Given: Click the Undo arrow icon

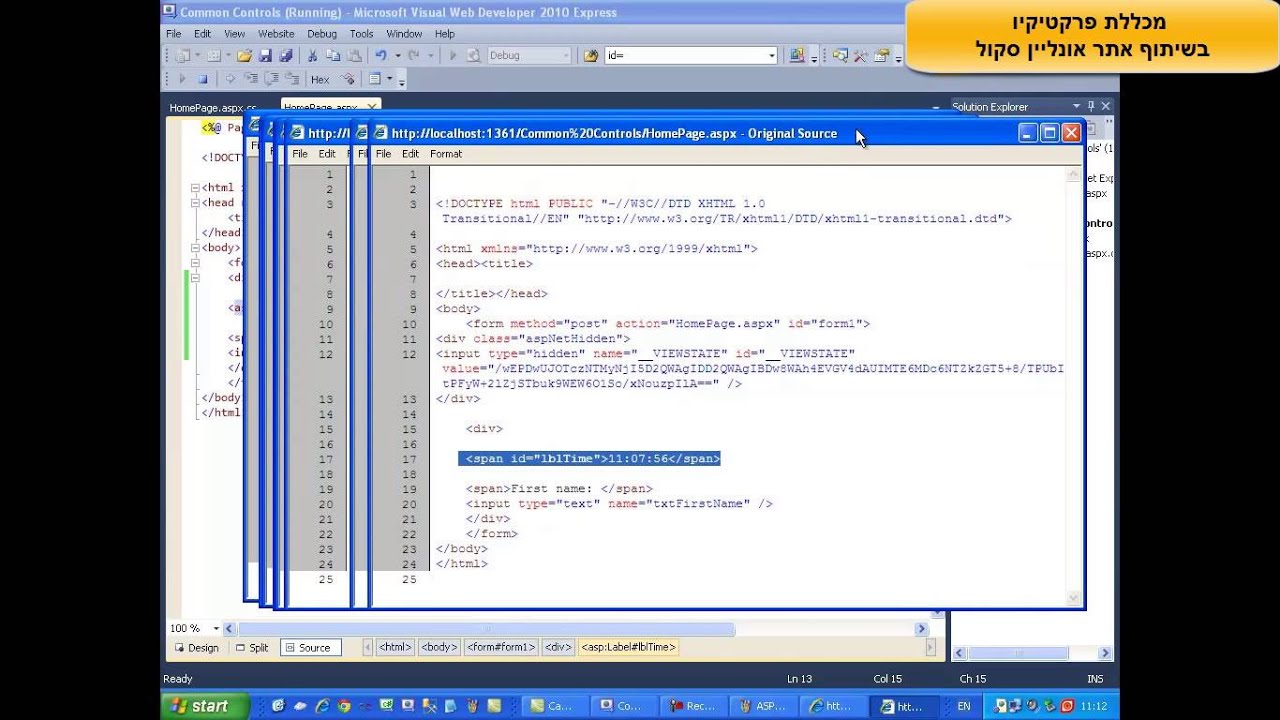Looking at the screenshot, I should coord(380,56).
